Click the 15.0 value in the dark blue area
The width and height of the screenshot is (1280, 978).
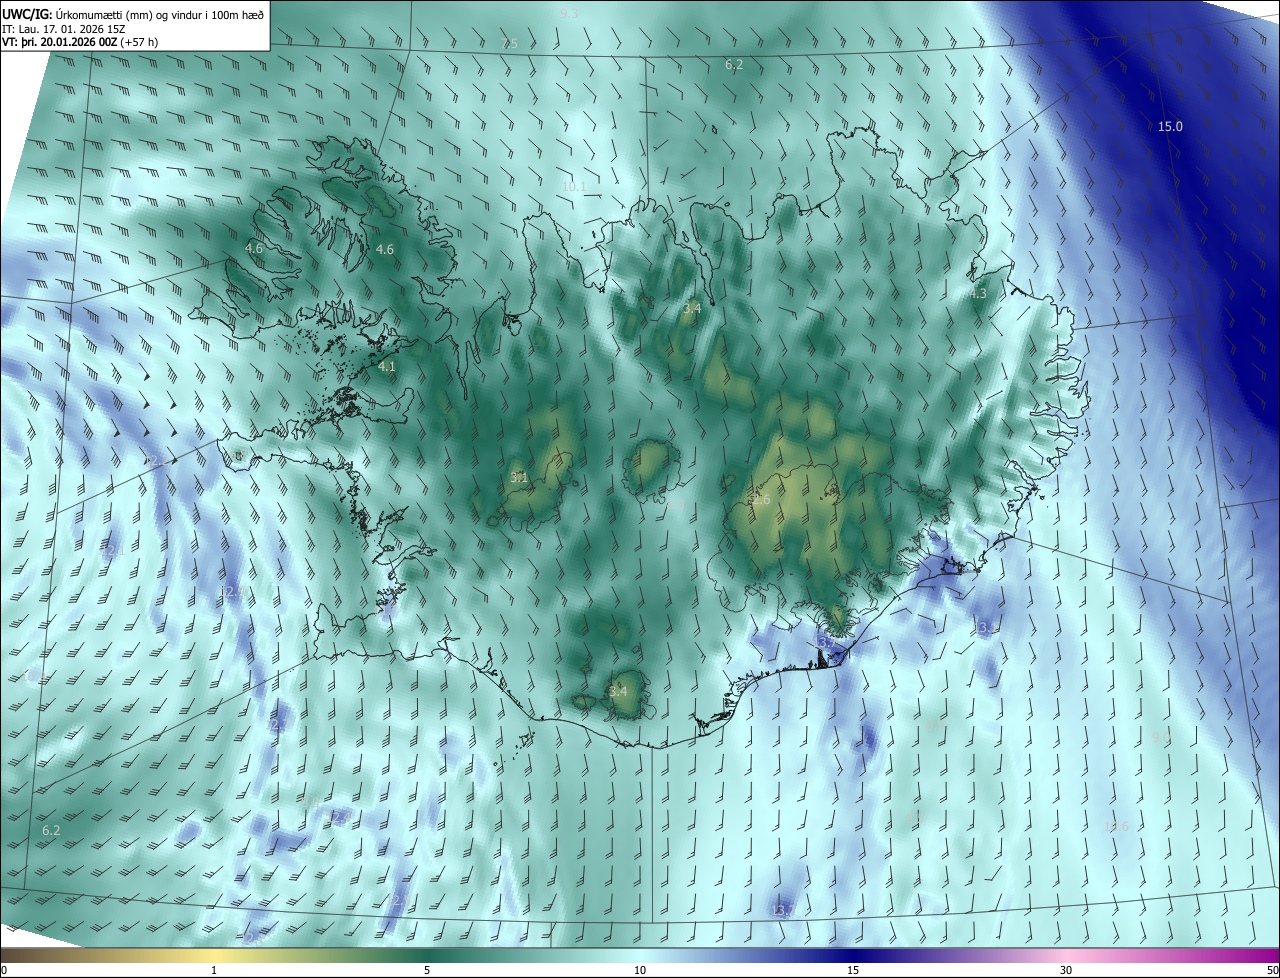click(x=1170, y=126)
